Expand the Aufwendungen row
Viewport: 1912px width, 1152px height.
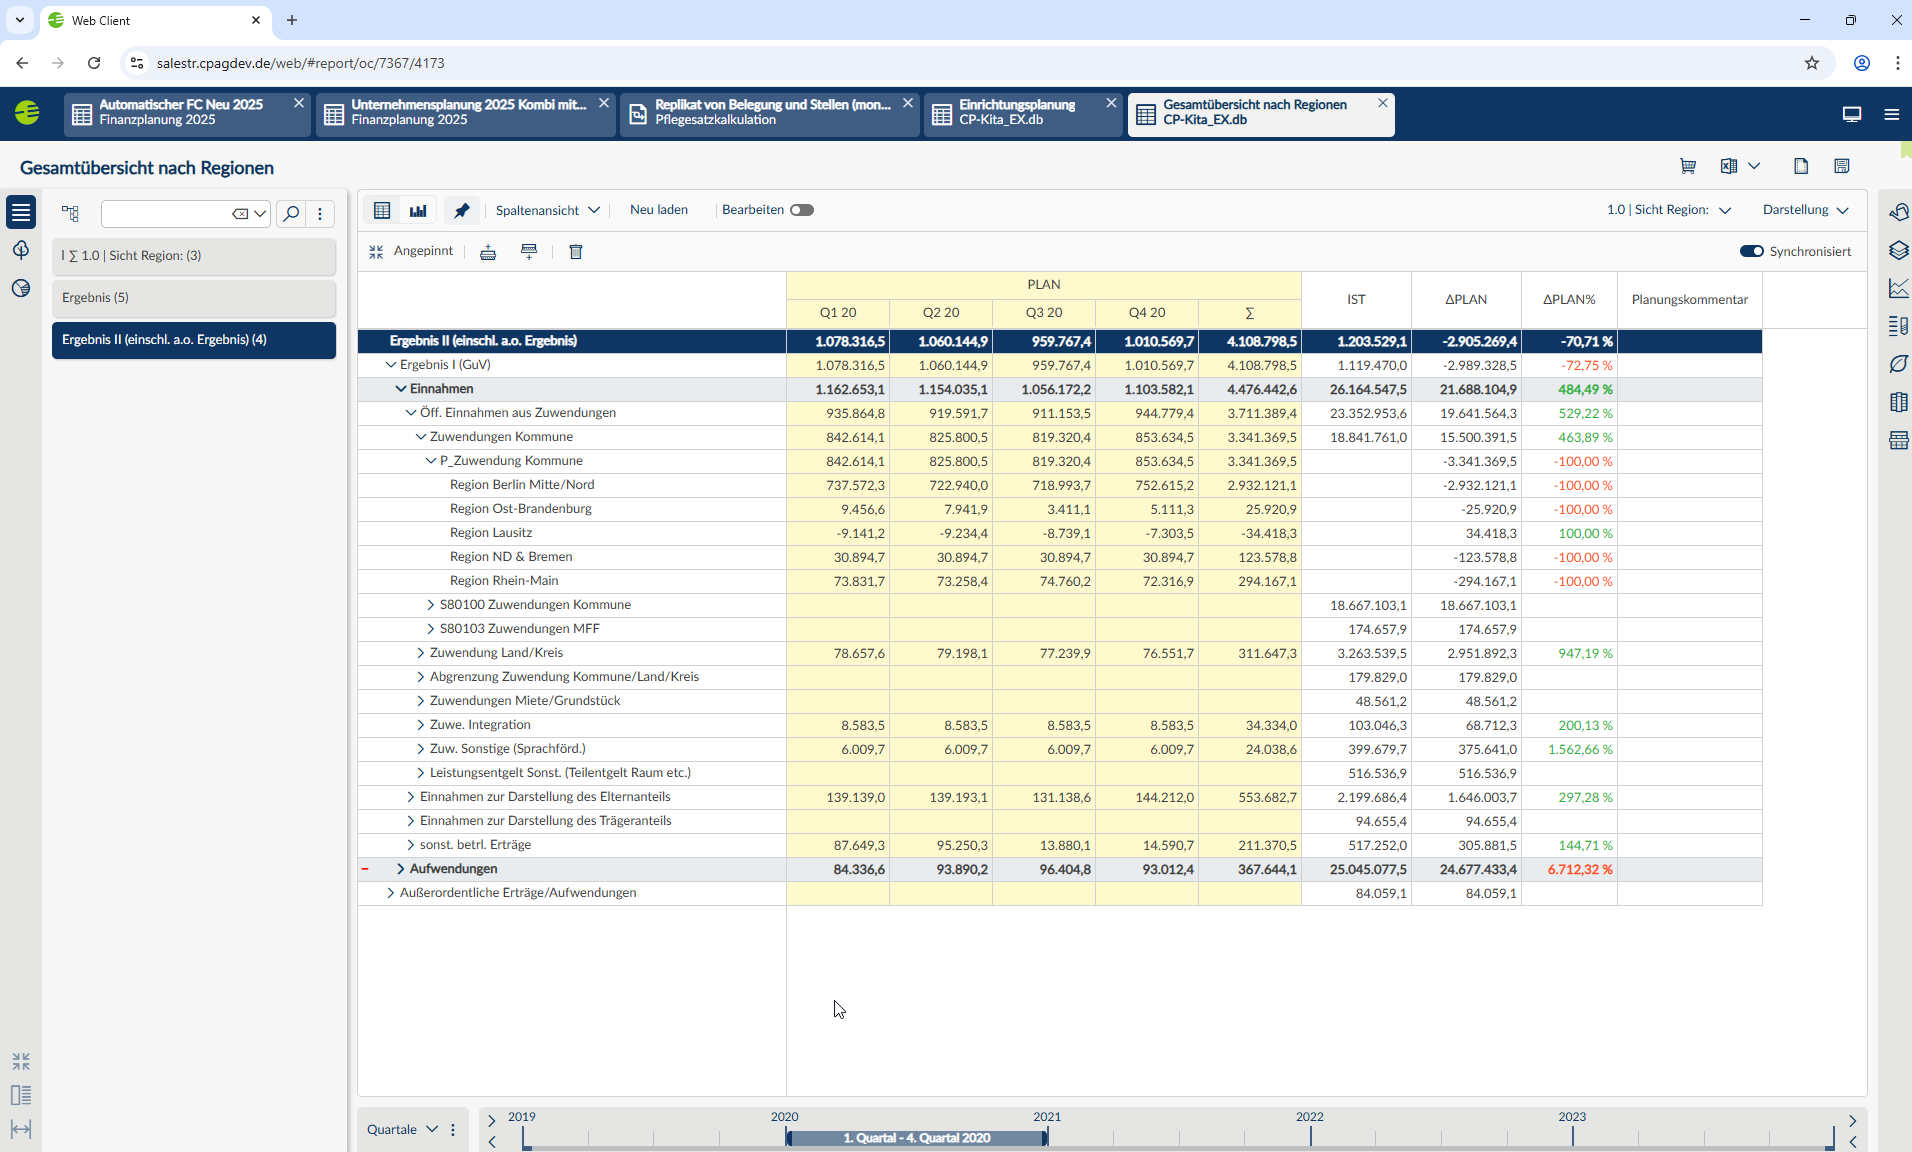[401, 869]
